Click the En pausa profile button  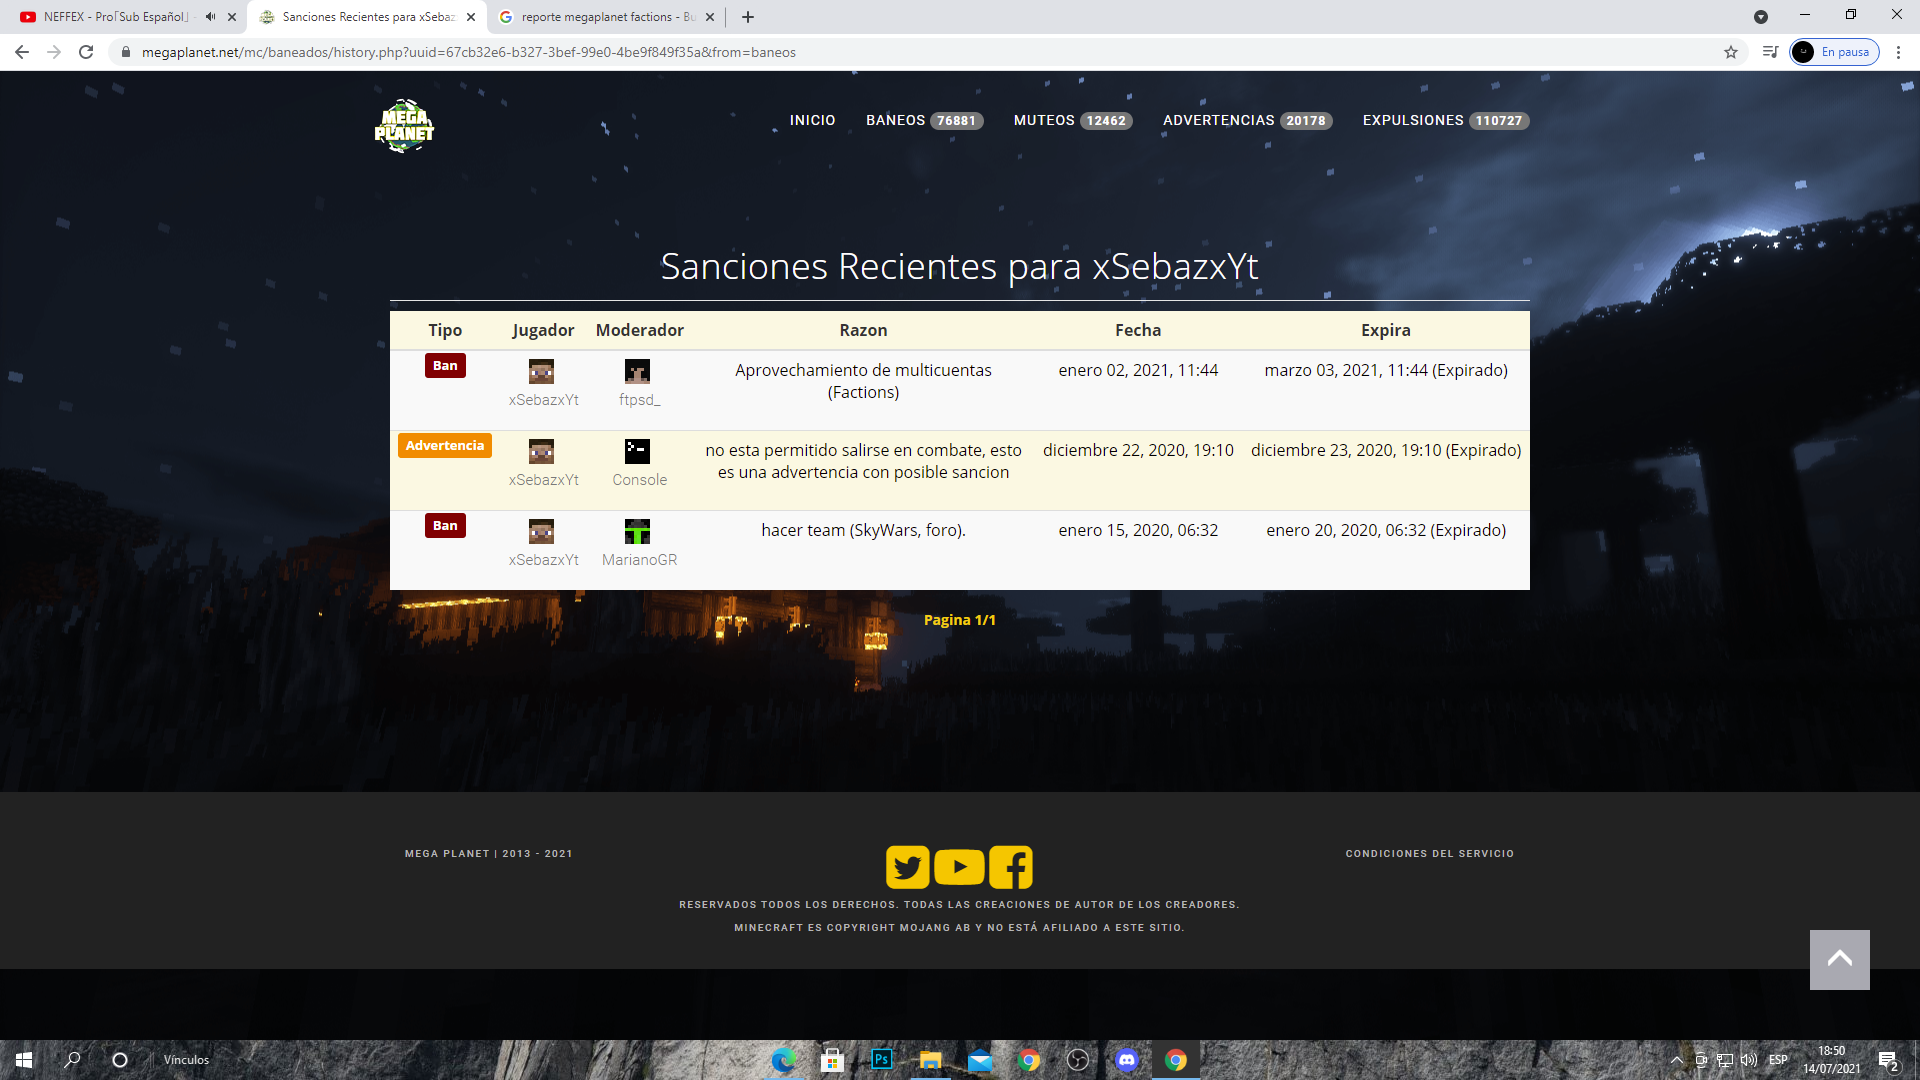pyautogui.click(x=1834, y=52)
